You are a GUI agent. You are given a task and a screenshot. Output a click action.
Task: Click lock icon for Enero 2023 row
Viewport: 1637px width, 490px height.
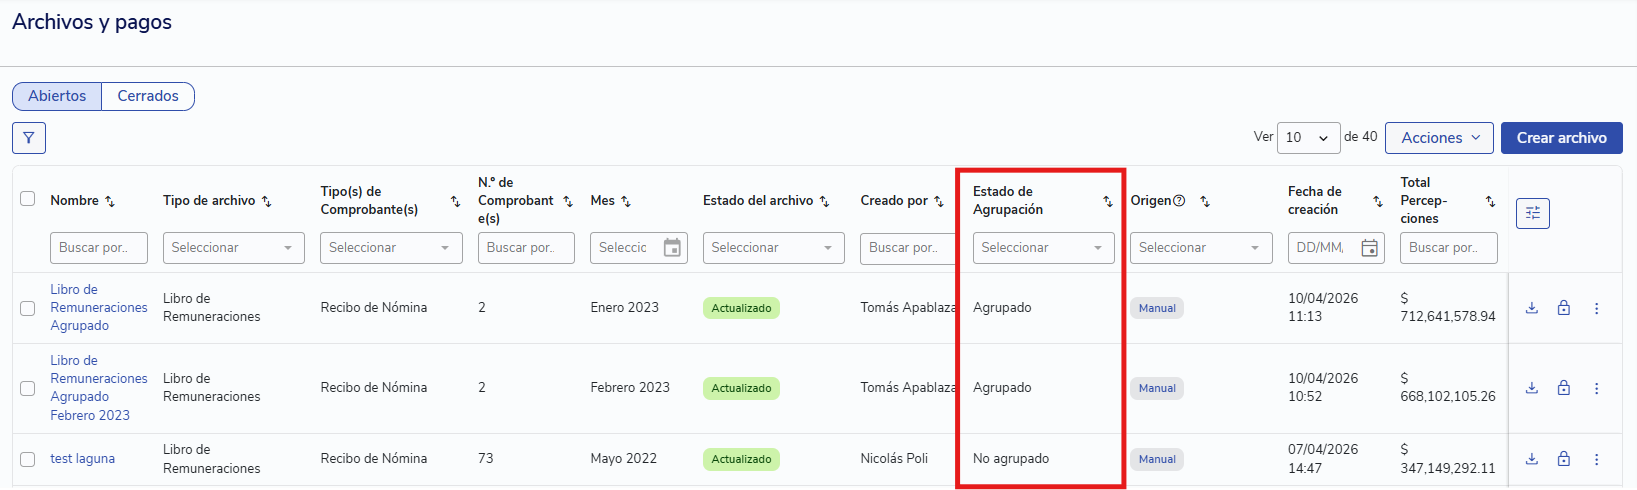click(1563, 308)
